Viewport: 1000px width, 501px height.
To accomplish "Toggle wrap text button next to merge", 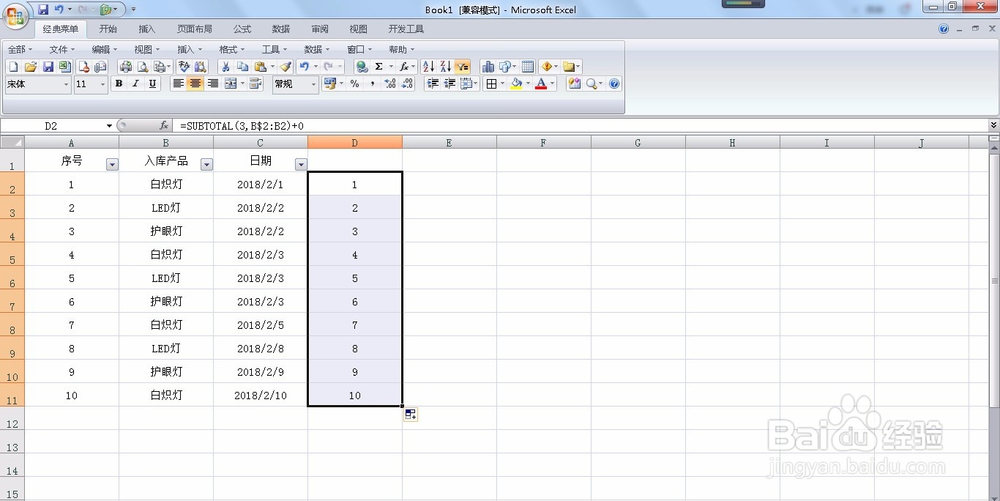I will coord(255,84).
